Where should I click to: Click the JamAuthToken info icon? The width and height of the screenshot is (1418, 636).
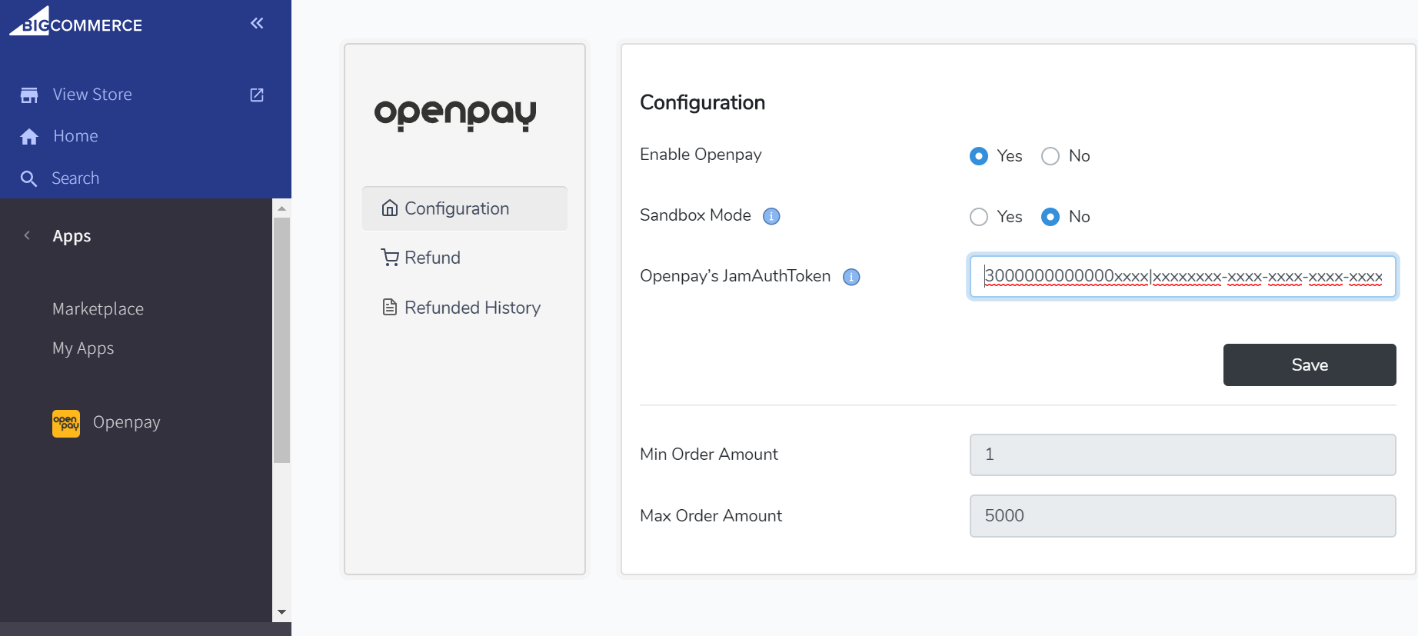(x=851, y=277)
